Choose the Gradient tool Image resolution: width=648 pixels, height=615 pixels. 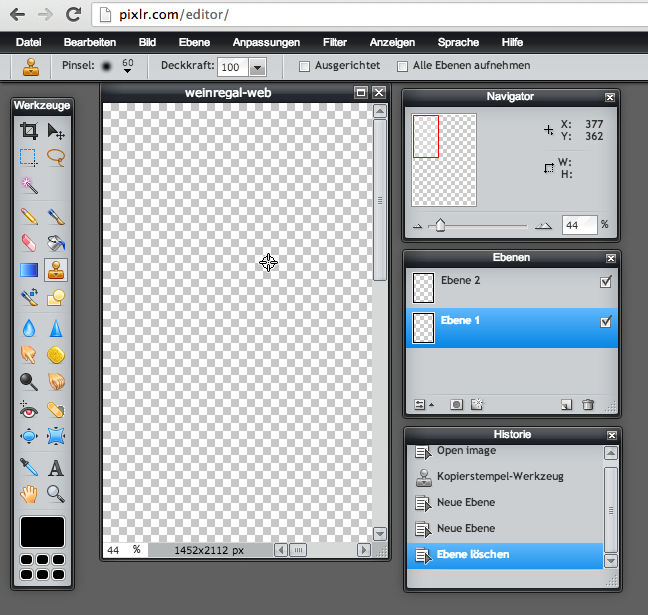coord(29,270)
